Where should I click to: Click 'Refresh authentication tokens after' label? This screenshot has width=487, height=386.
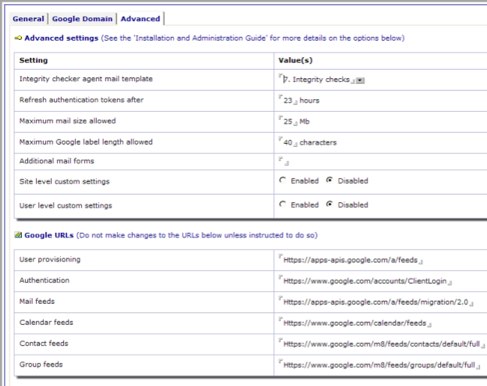tap(81, 100)
